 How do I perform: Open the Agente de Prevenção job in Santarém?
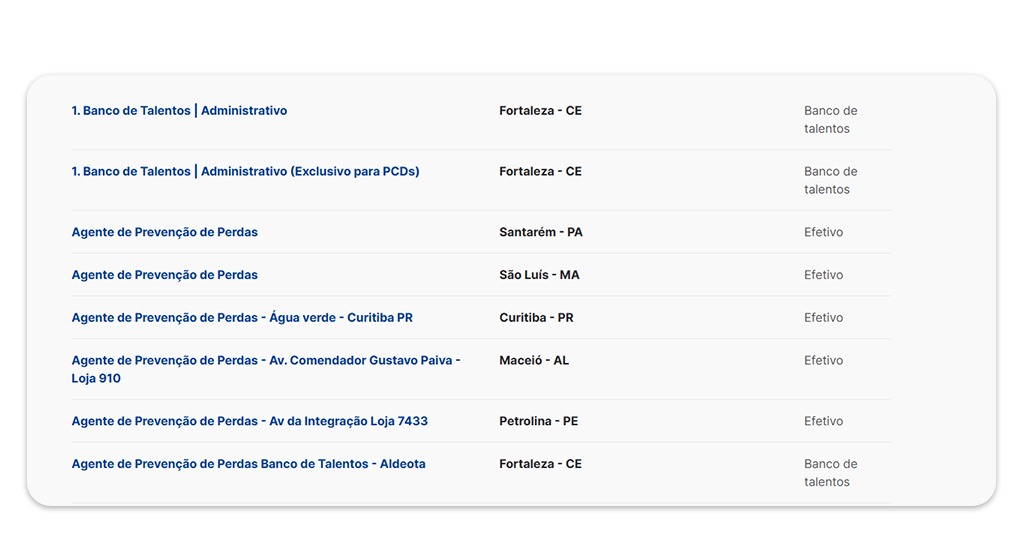(164, 232)
